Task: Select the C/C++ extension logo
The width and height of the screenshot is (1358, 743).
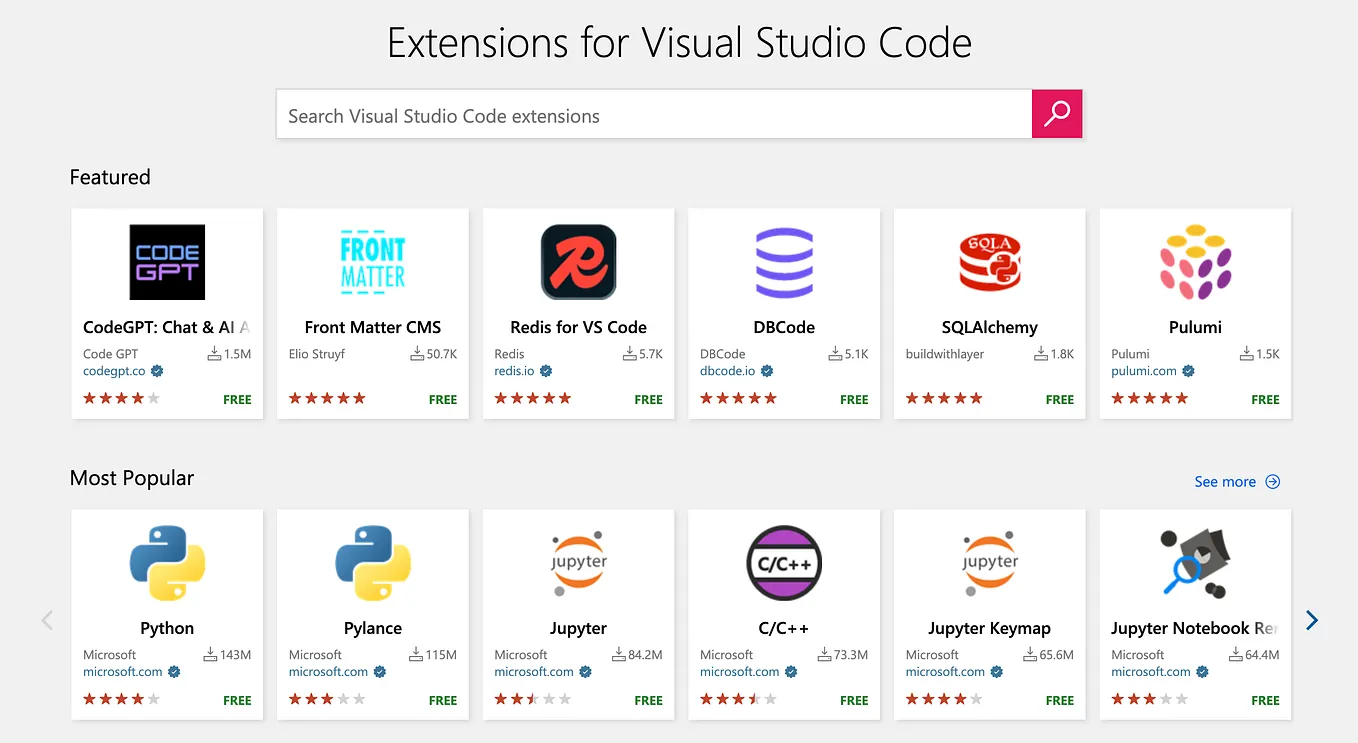Action: [x=784, y=563]
